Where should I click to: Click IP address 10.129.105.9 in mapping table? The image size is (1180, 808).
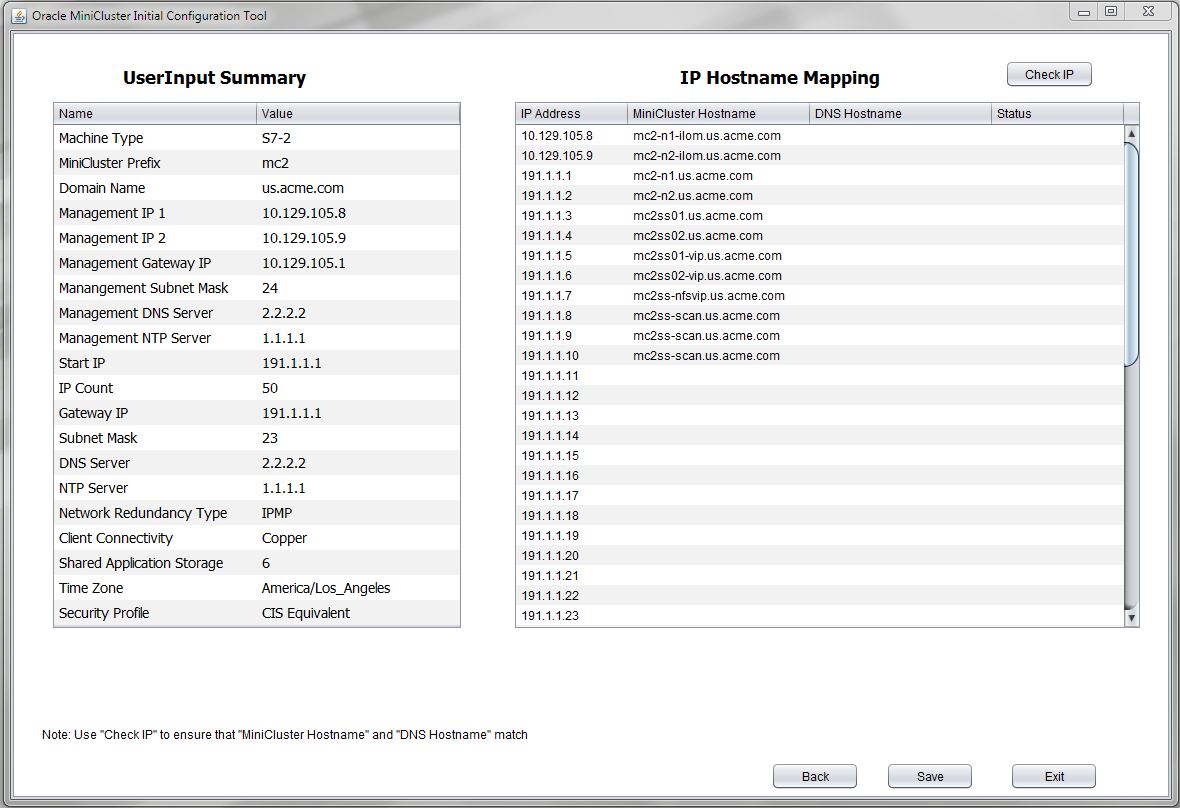pos(557,156)
